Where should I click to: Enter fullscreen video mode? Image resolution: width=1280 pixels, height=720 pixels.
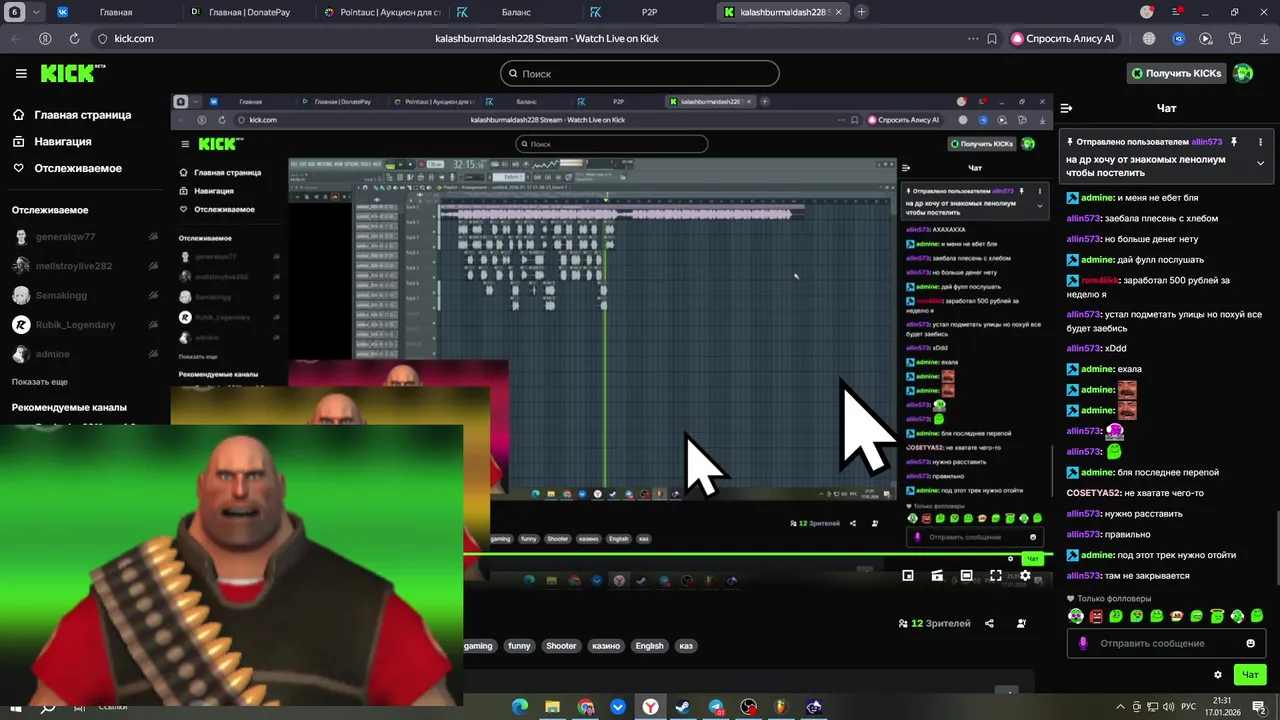click(x=995, y=576)
